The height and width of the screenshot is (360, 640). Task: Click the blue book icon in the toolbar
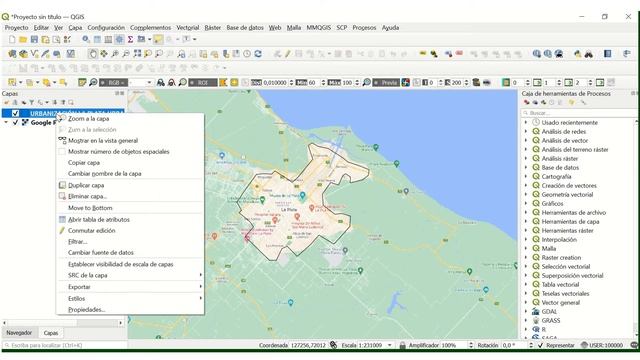608,53
